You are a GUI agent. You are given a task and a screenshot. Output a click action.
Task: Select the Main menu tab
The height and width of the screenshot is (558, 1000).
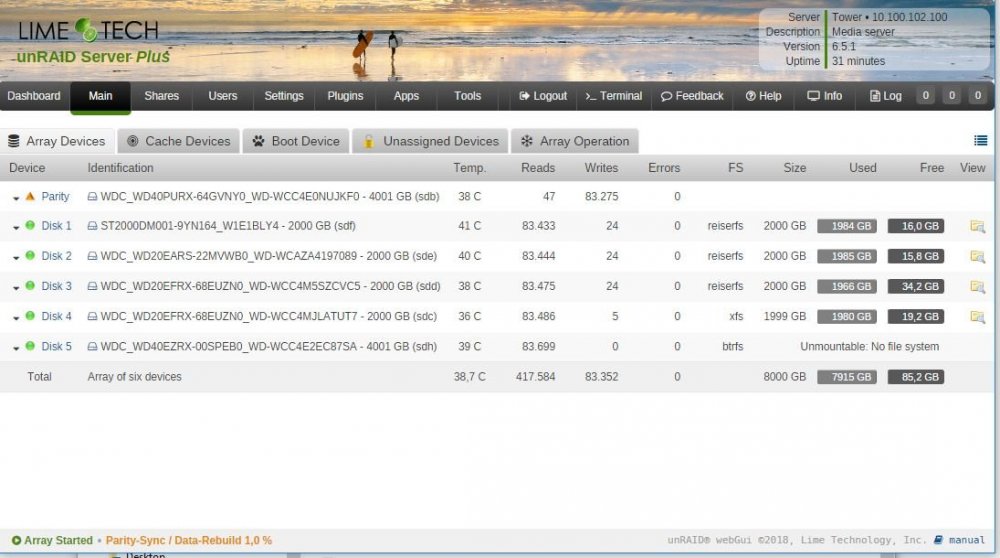pos(100,96)
